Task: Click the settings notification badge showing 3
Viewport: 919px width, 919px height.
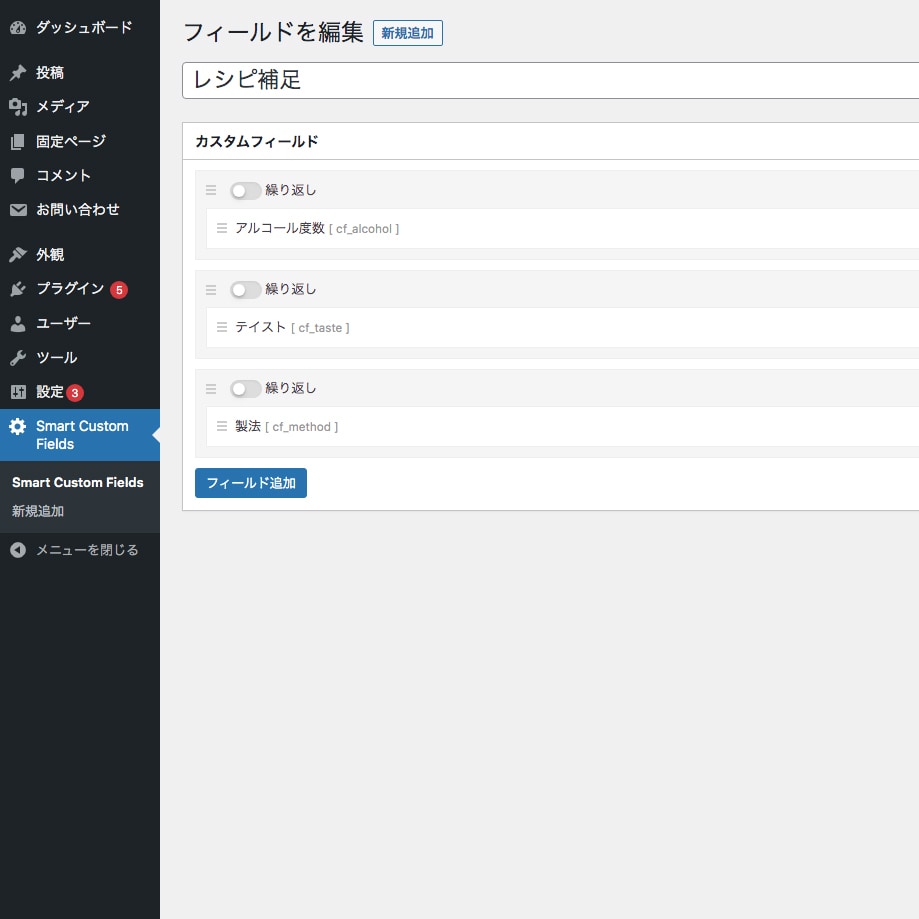Action: [x=74, y=393]
